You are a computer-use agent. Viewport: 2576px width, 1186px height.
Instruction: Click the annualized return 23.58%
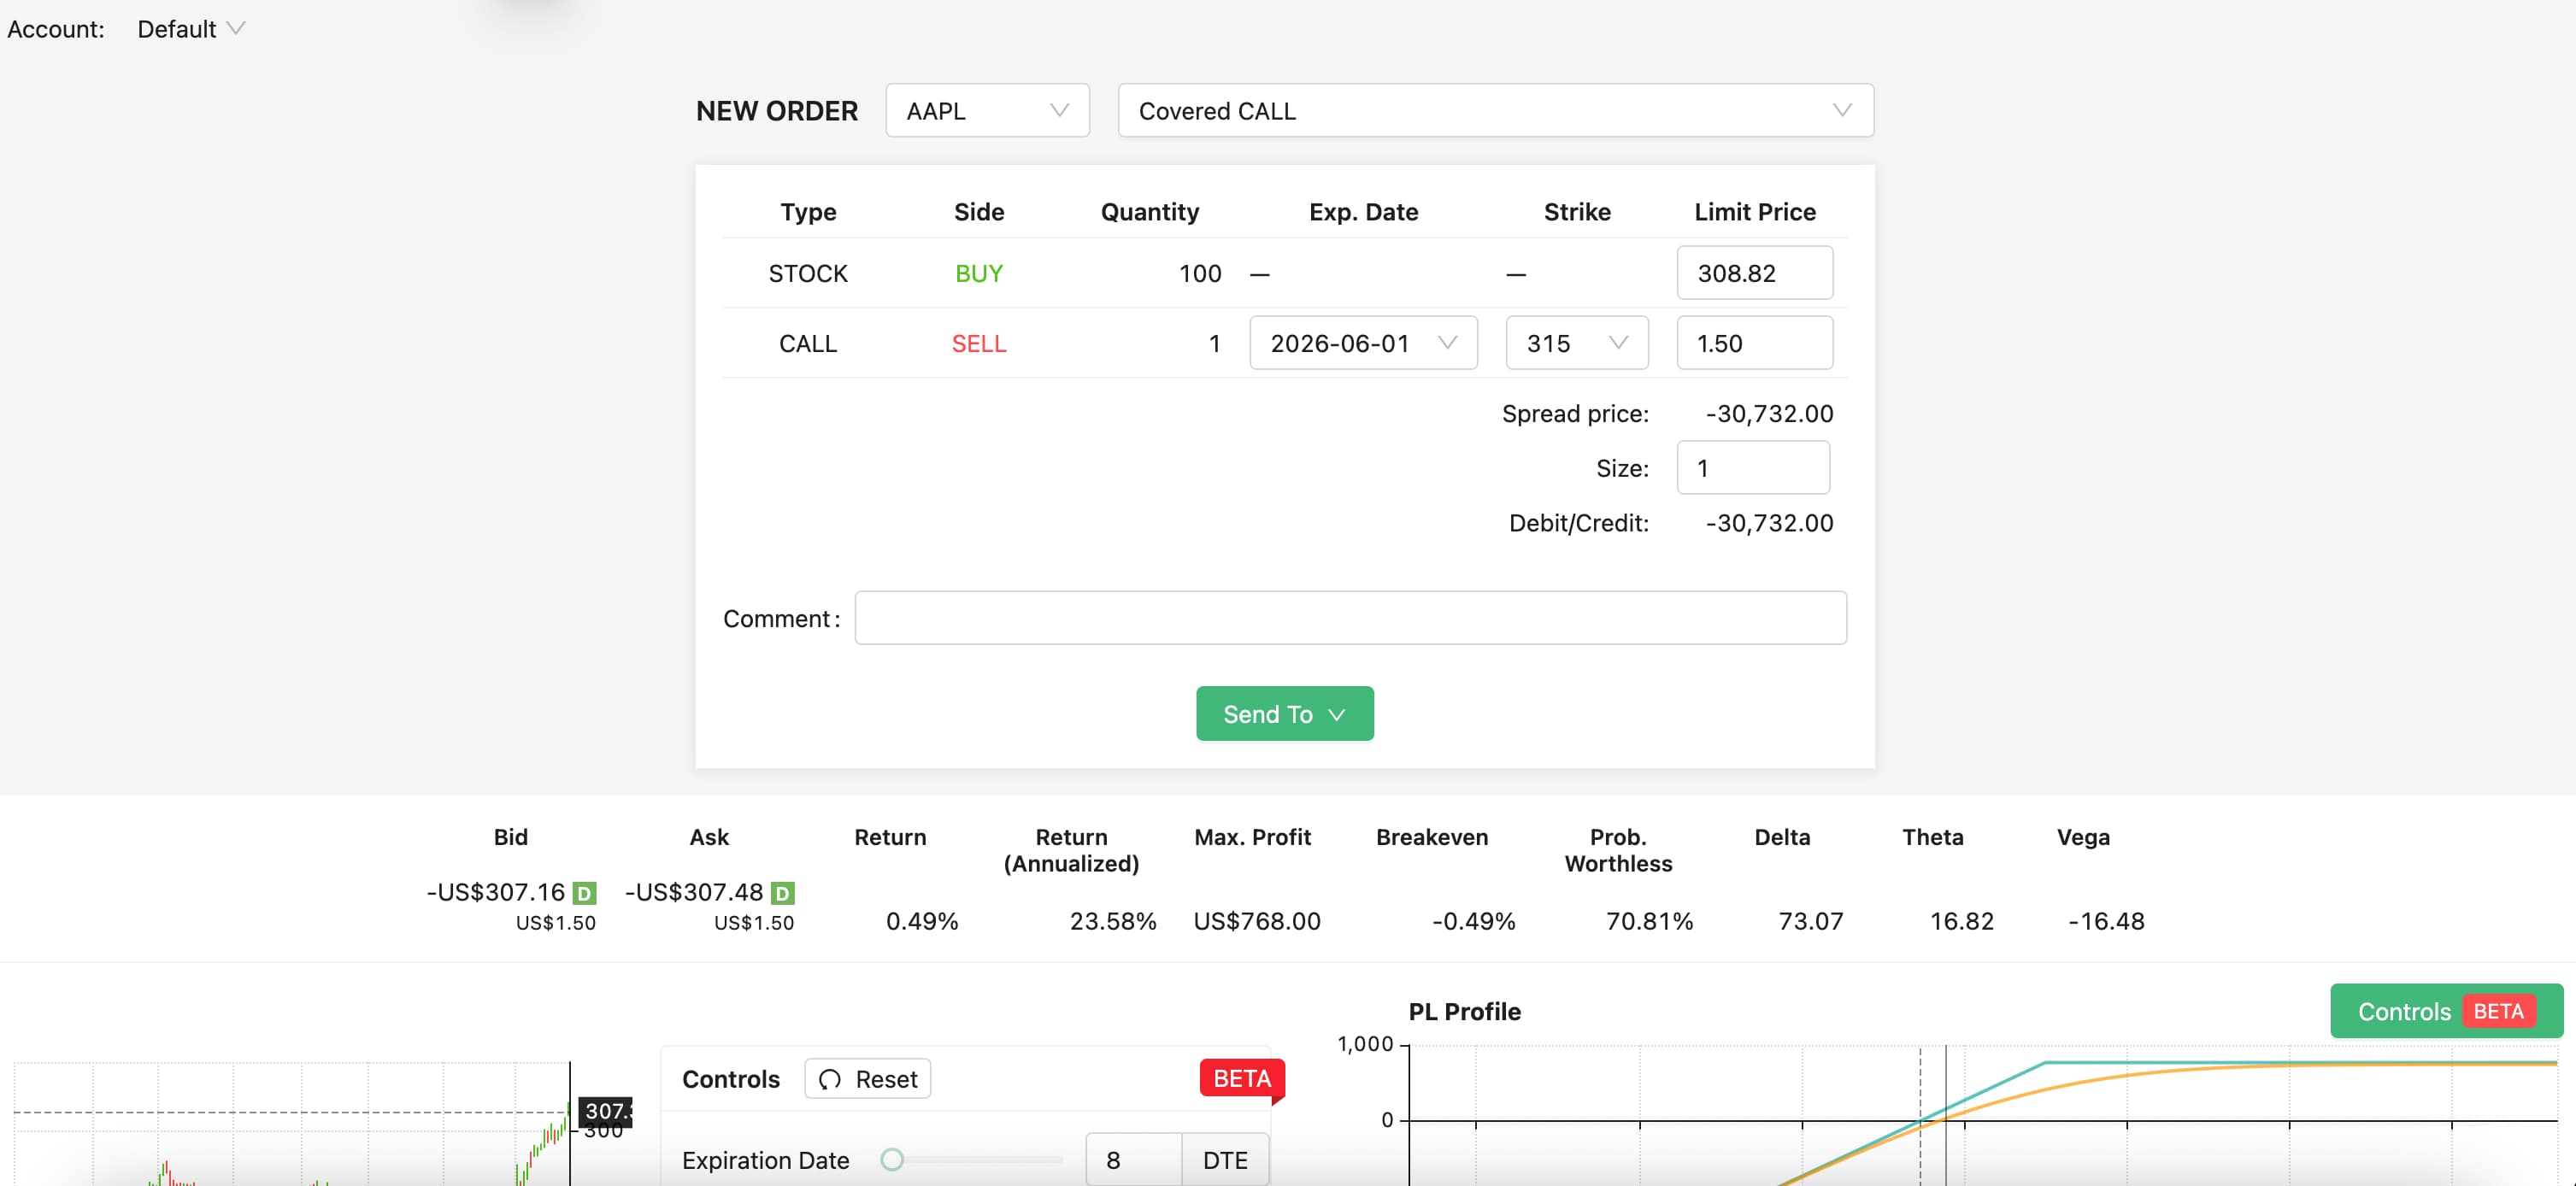point(1113,921)
